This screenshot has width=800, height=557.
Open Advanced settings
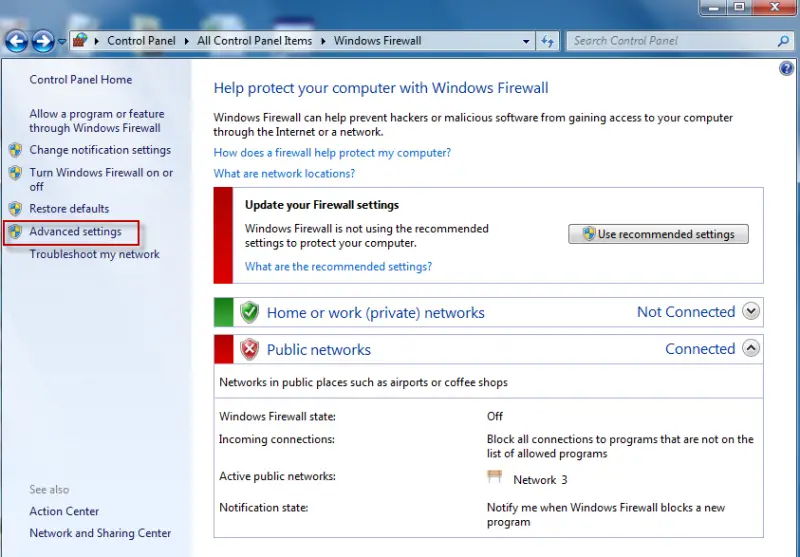pyautogui.click(x=75, y=232)
